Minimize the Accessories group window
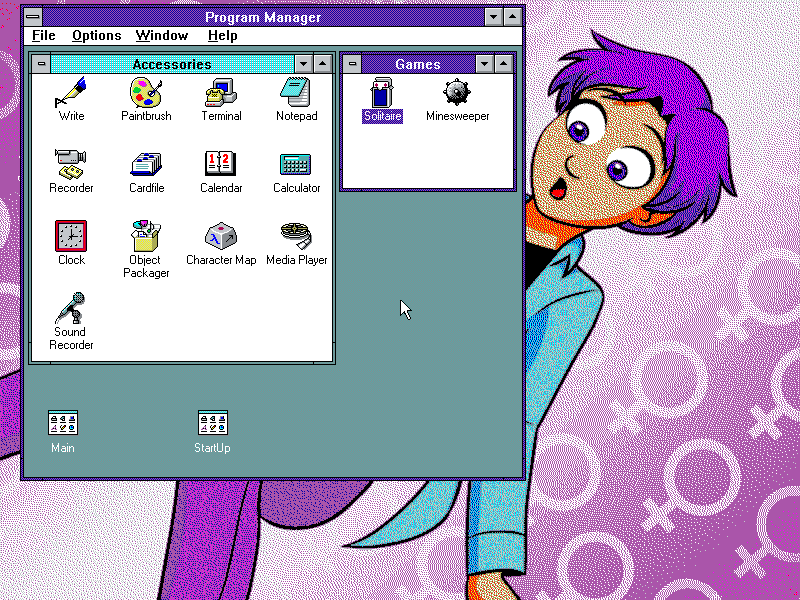 (x=304, y=64)
